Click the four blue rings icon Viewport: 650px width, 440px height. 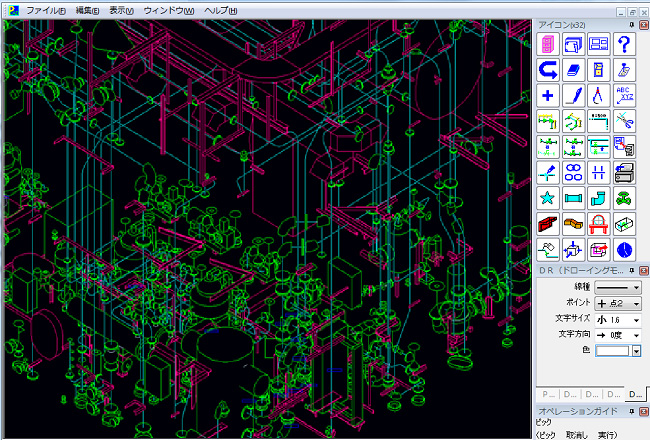point(573,173)
